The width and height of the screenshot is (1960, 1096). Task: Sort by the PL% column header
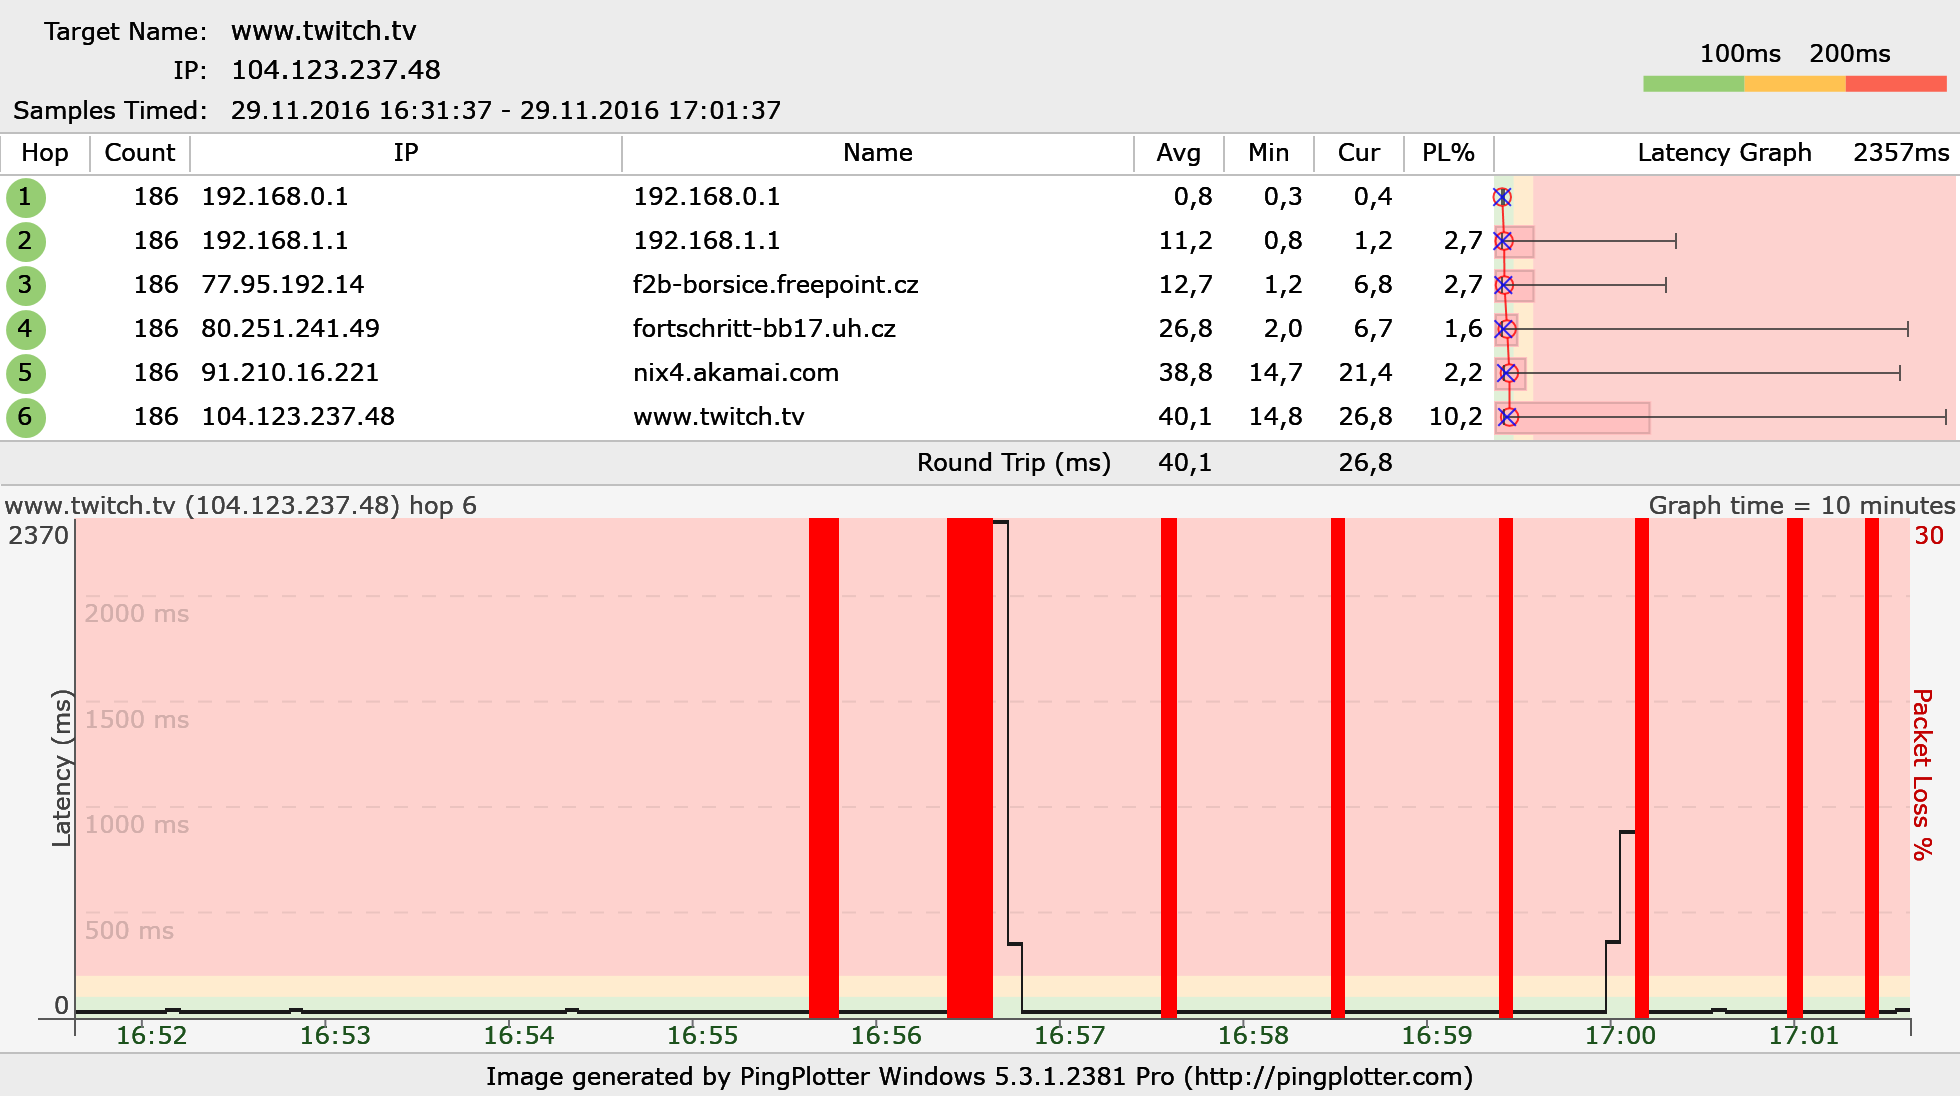click(x=1448, y=153)
